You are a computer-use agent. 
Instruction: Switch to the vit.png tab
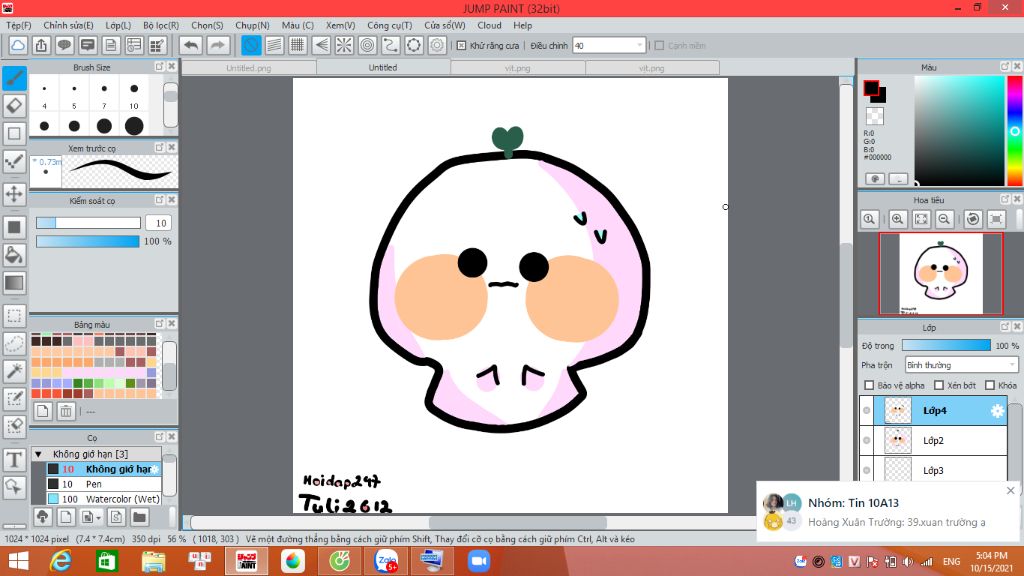point(517,68)
